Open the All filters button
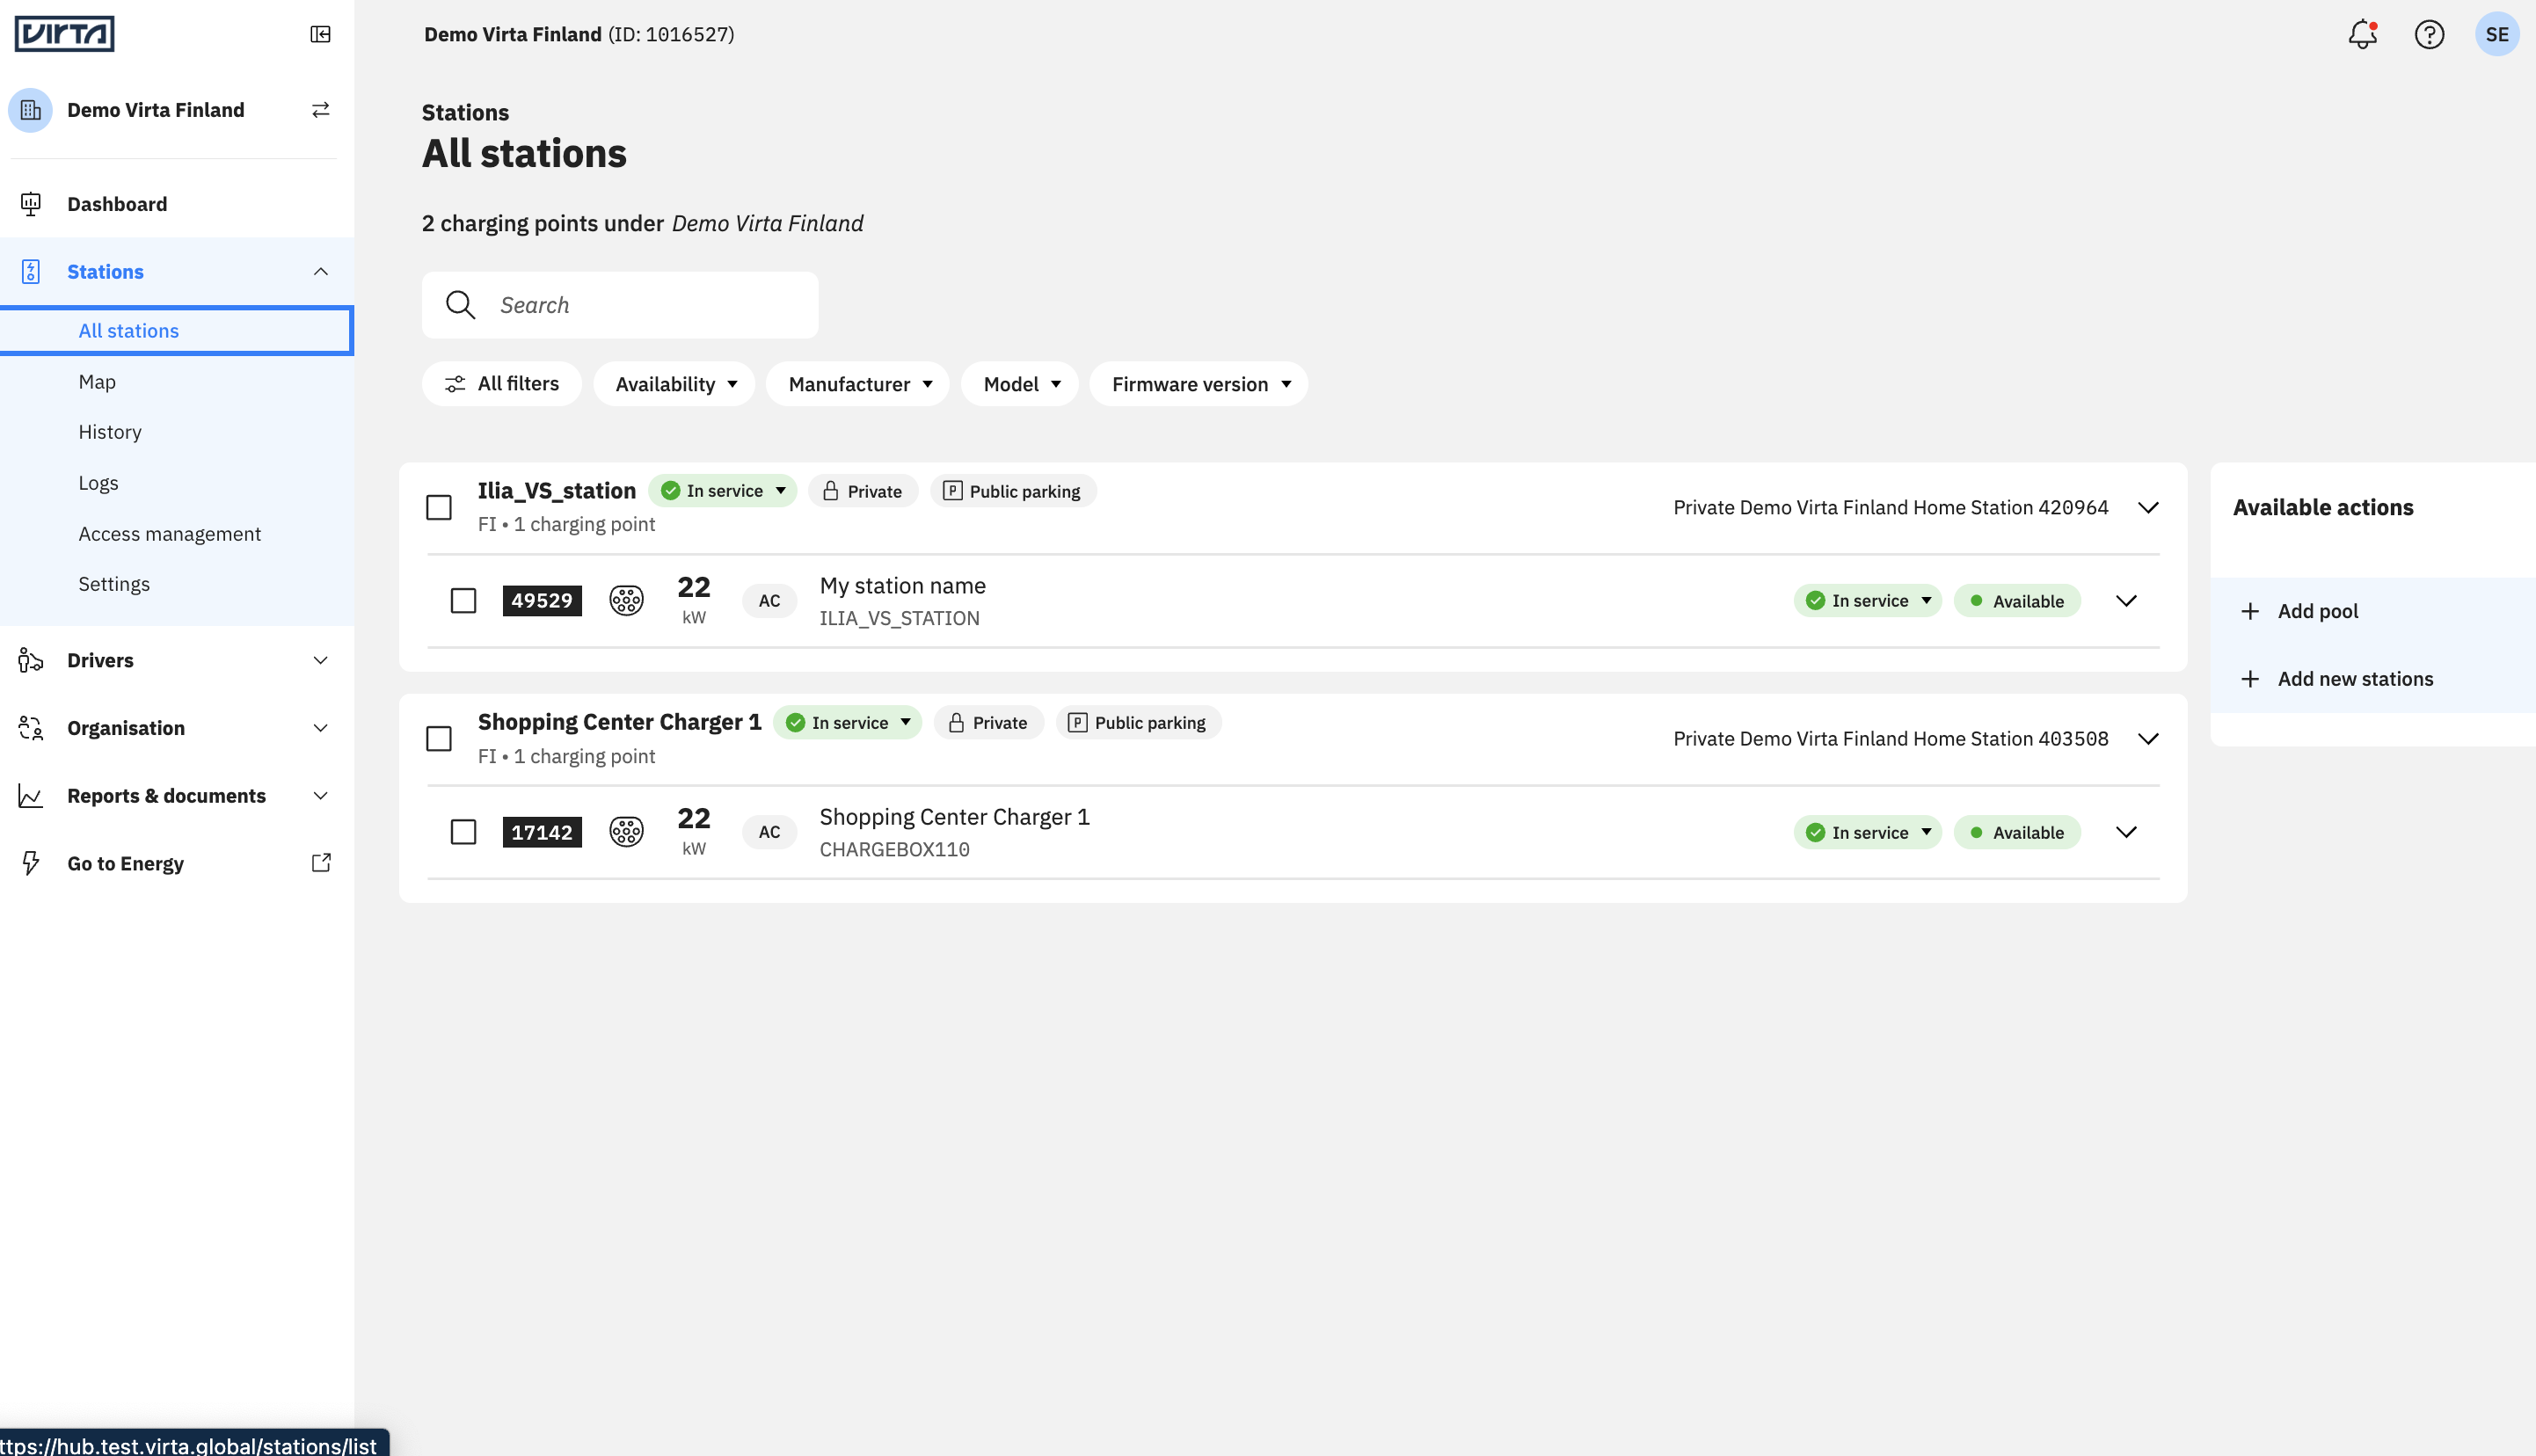 [x=502, y=384]
